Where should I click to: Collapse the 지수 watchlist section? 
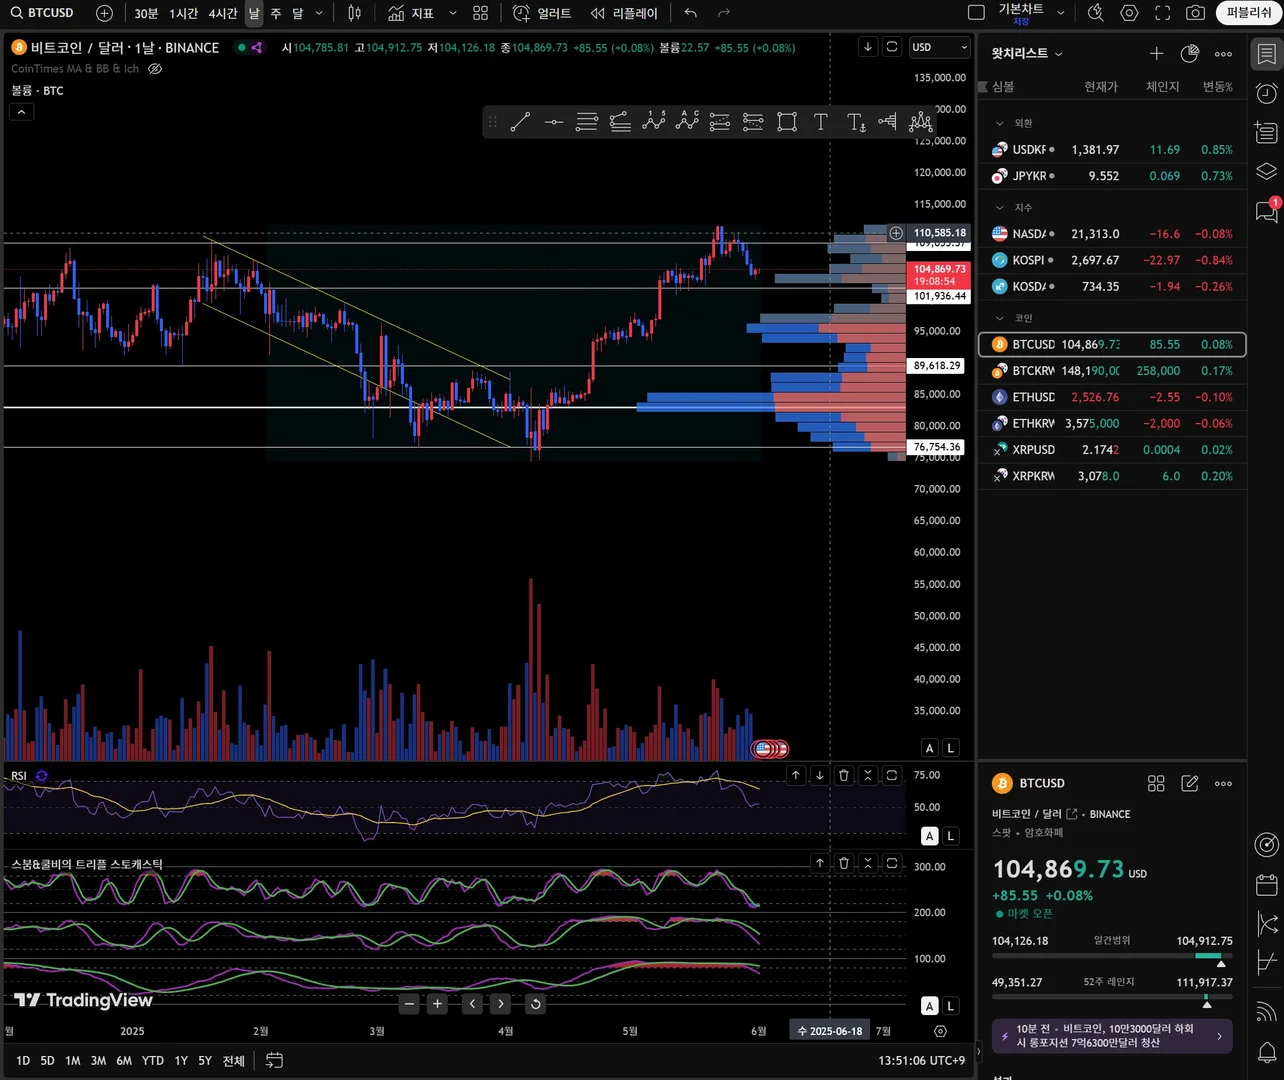[999, 207]
